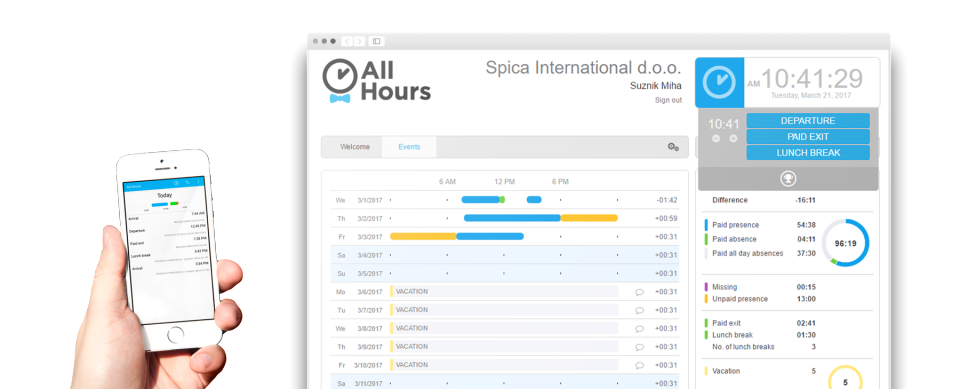
Task: Switch to the Welcome tab
Action: tap(355, 147)
